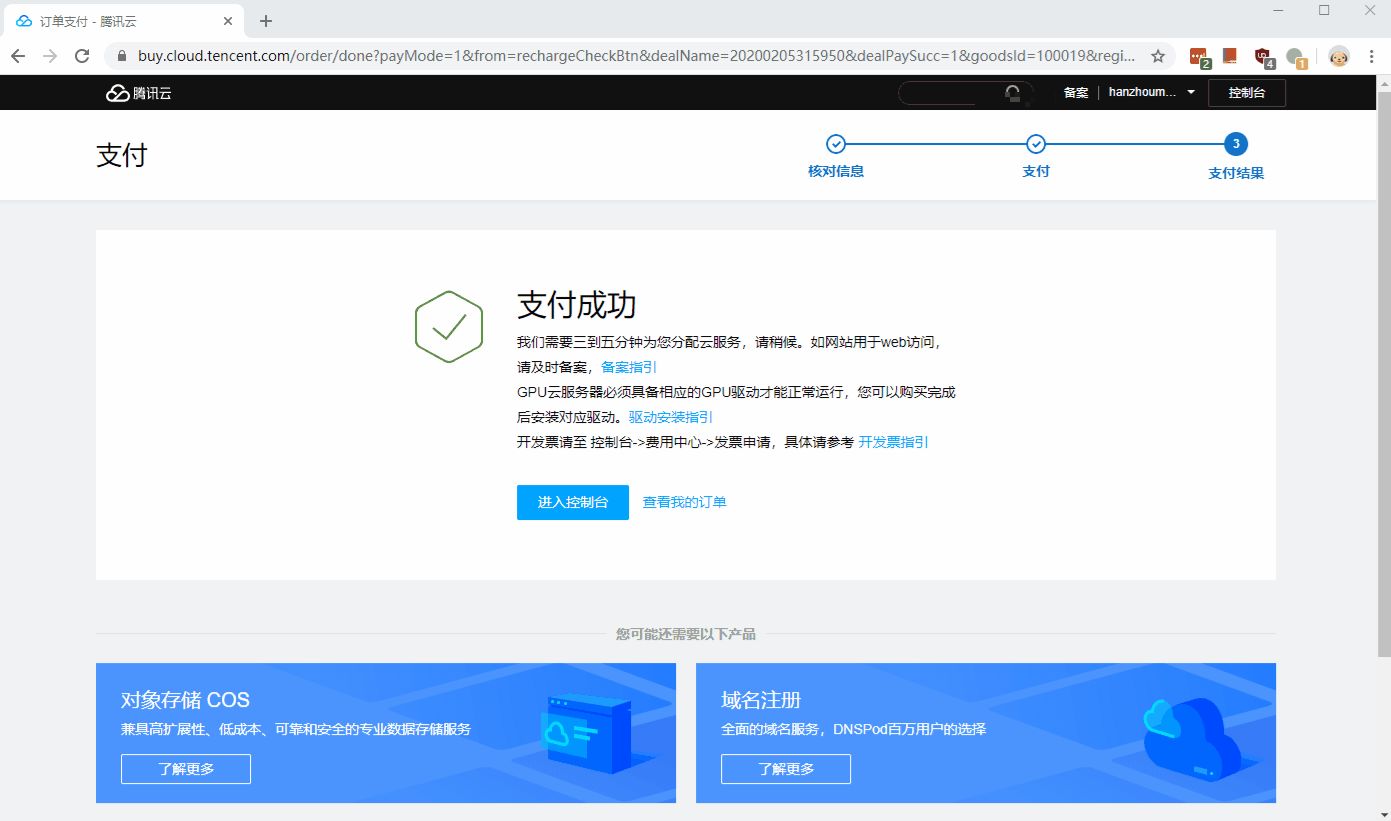Expand the hanzhoum account dropdown
Screen dimensions: 1391x821
pyautogui.click(x=1150, y=92)
